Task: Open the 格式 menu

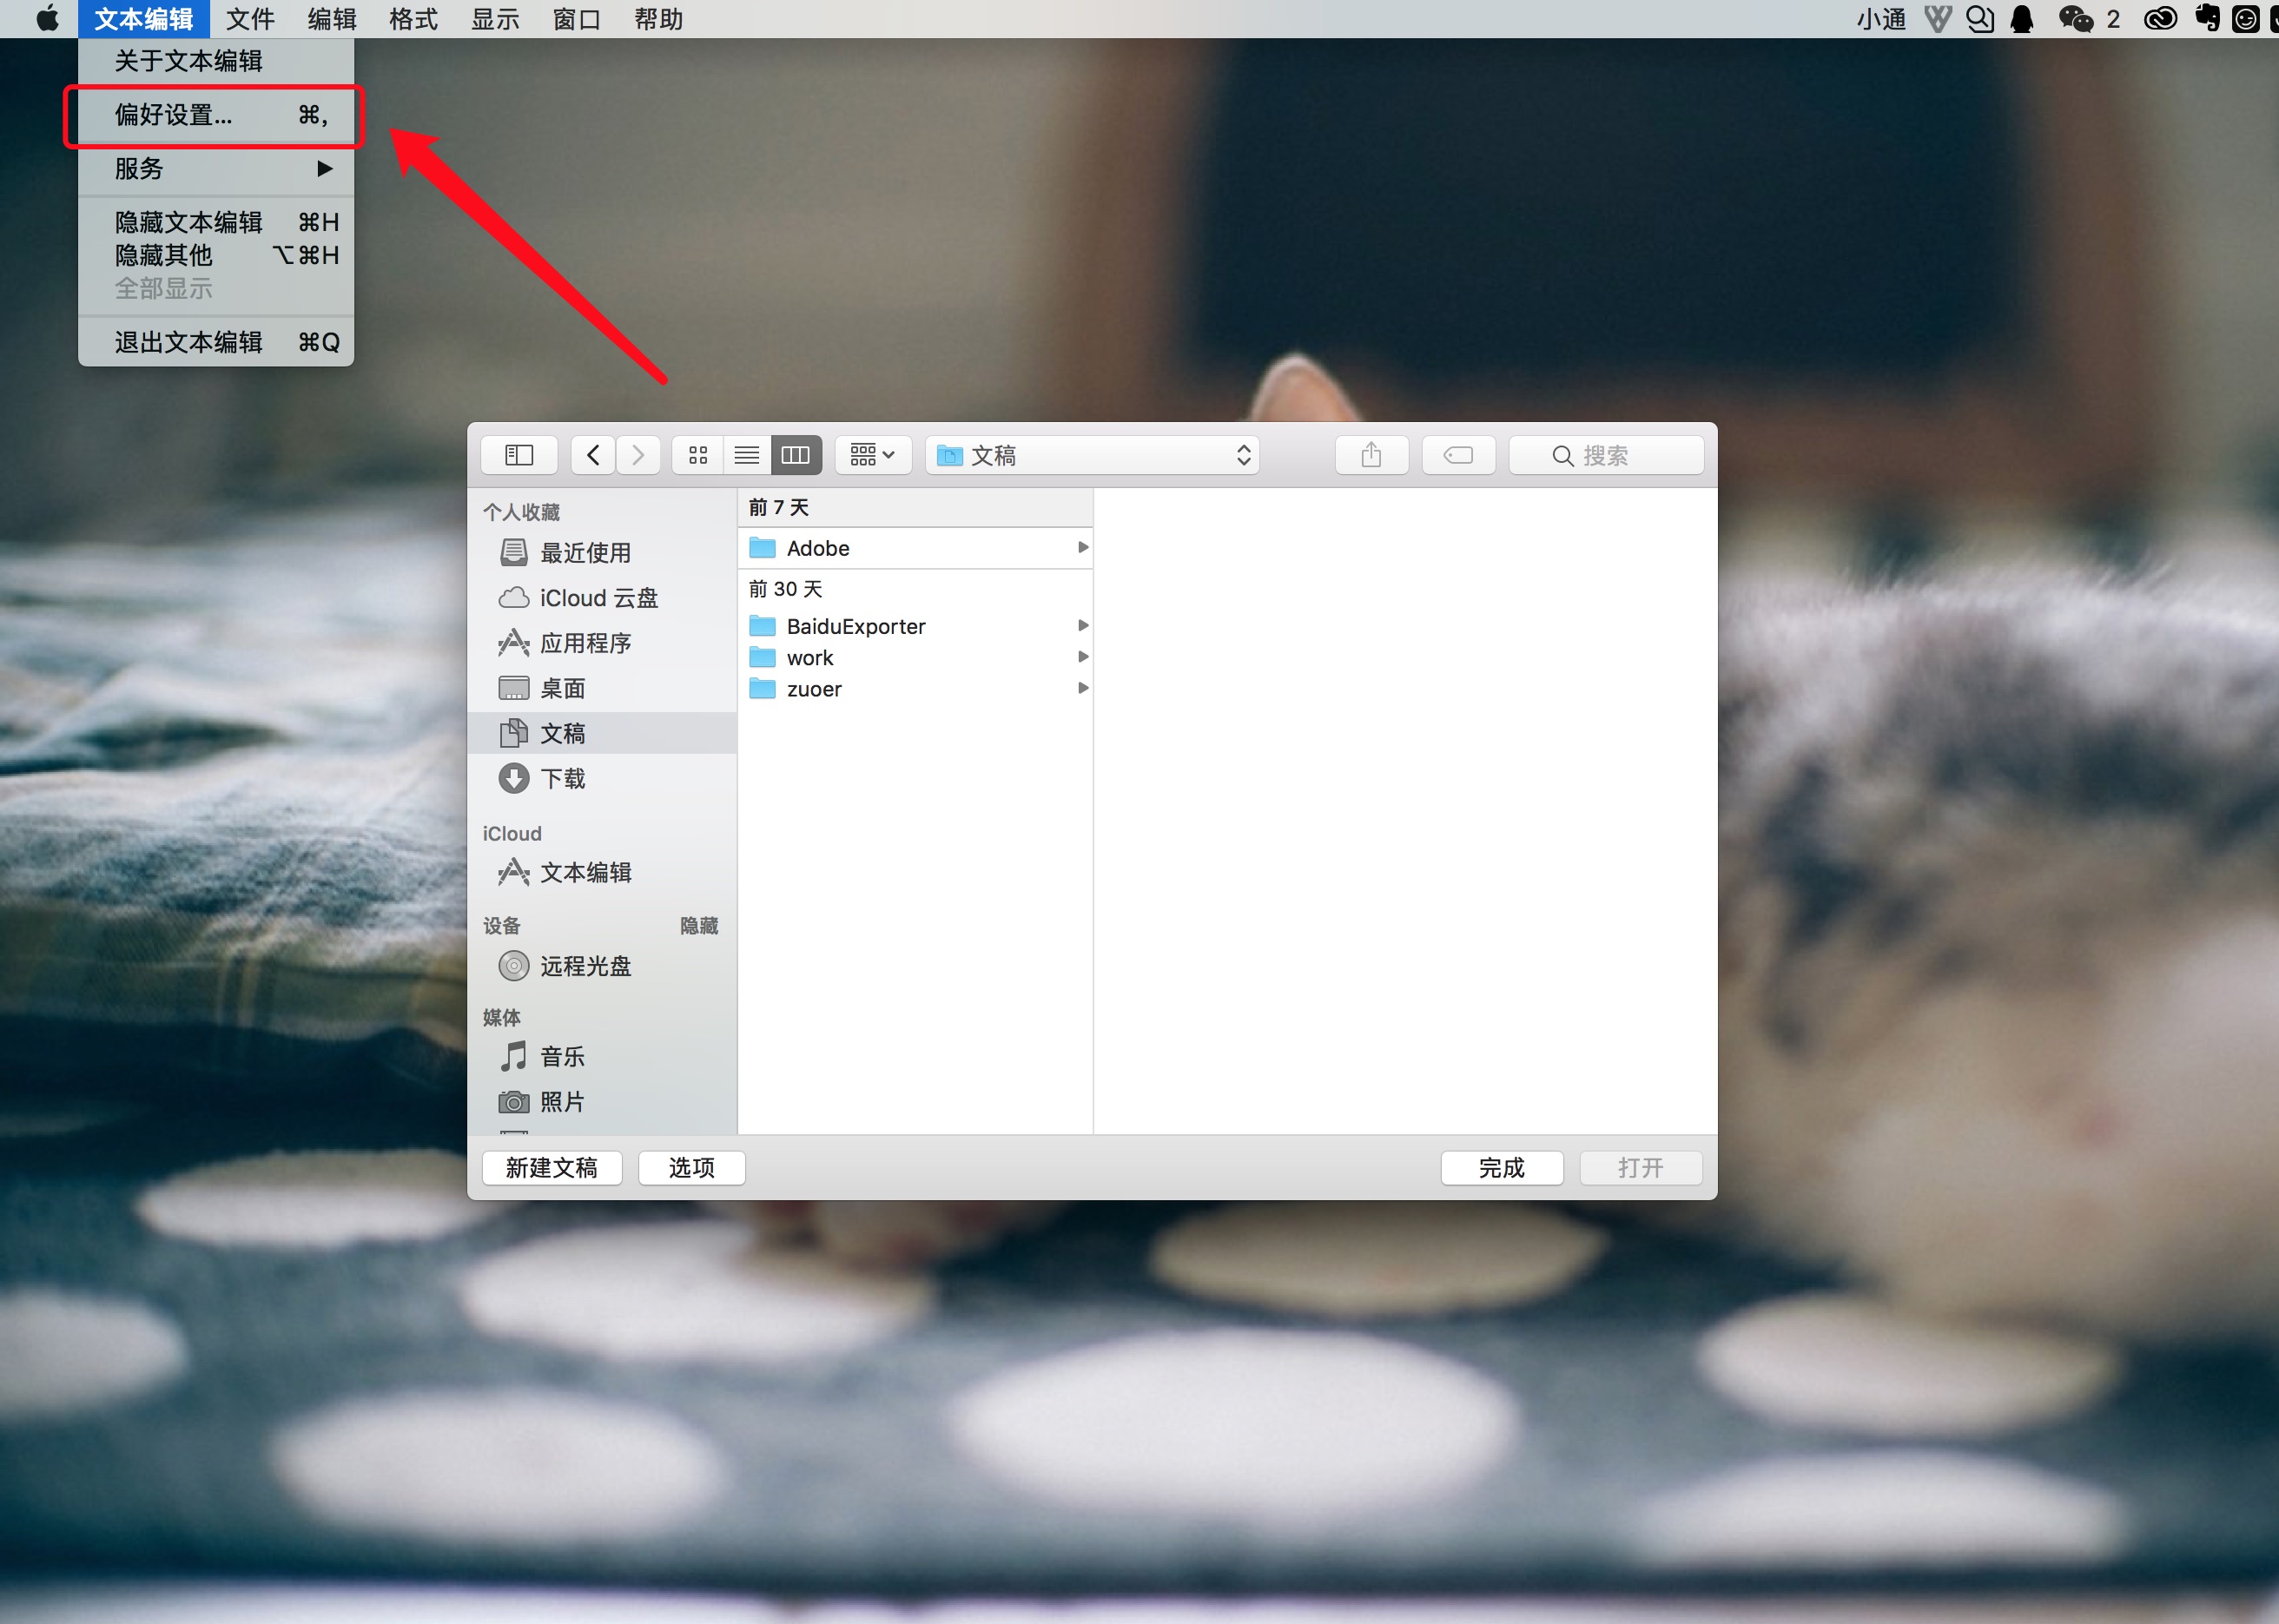Action: point(414,19)
